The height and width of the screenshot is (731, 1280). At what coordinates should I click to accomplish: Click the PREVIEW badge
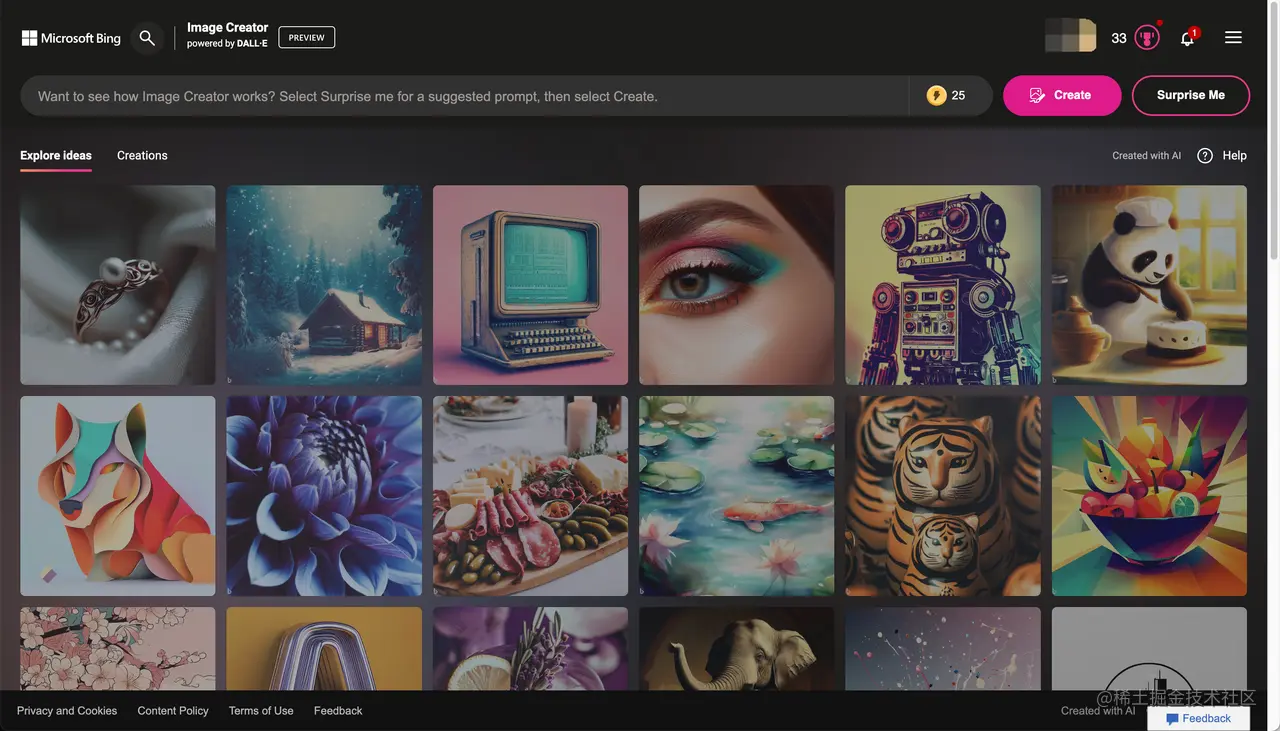[x=306, y=38]
